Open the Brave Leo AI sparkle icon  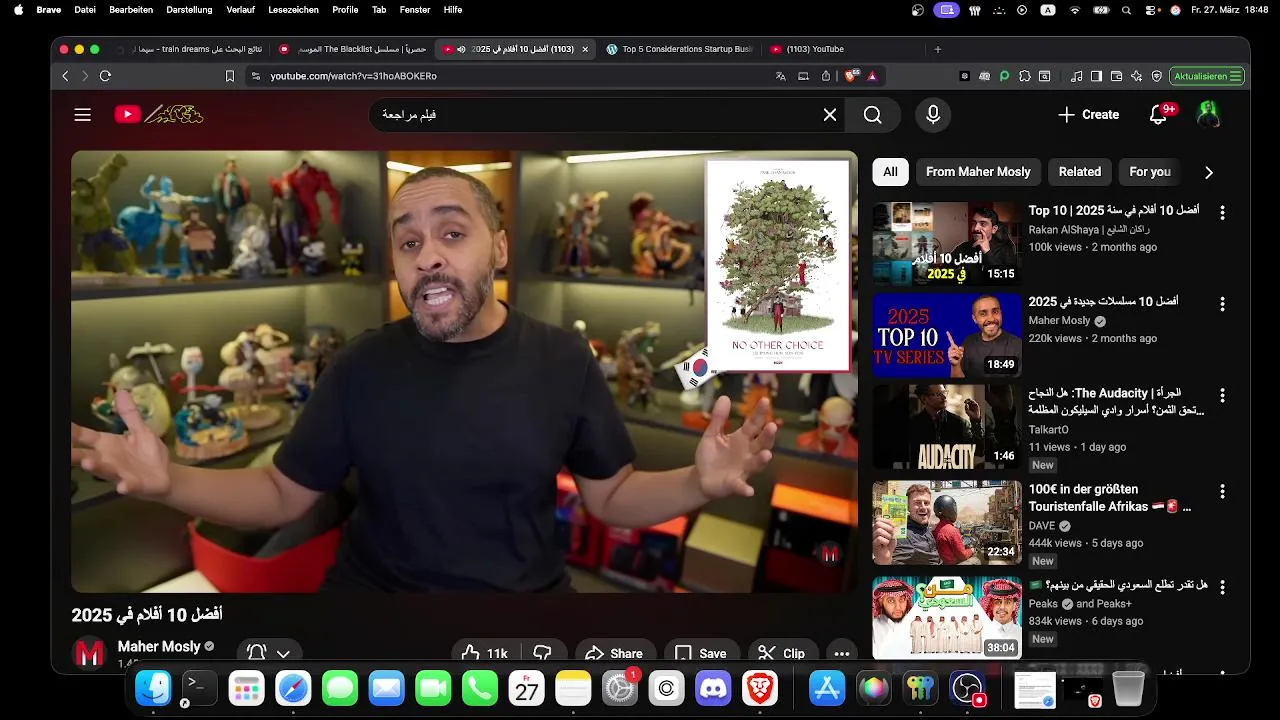[1136, 76]
